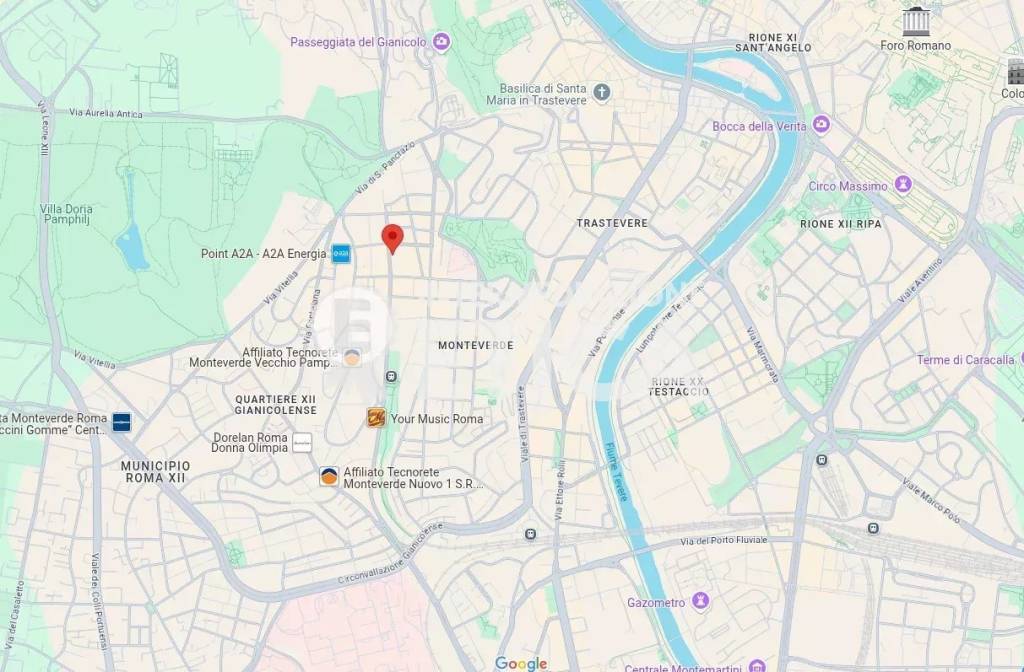Click the Affiliato Tecnorete Monteverde Vecchio icon
The width and height of the screenshot is (1024, 672).
(x=352, y=357)
